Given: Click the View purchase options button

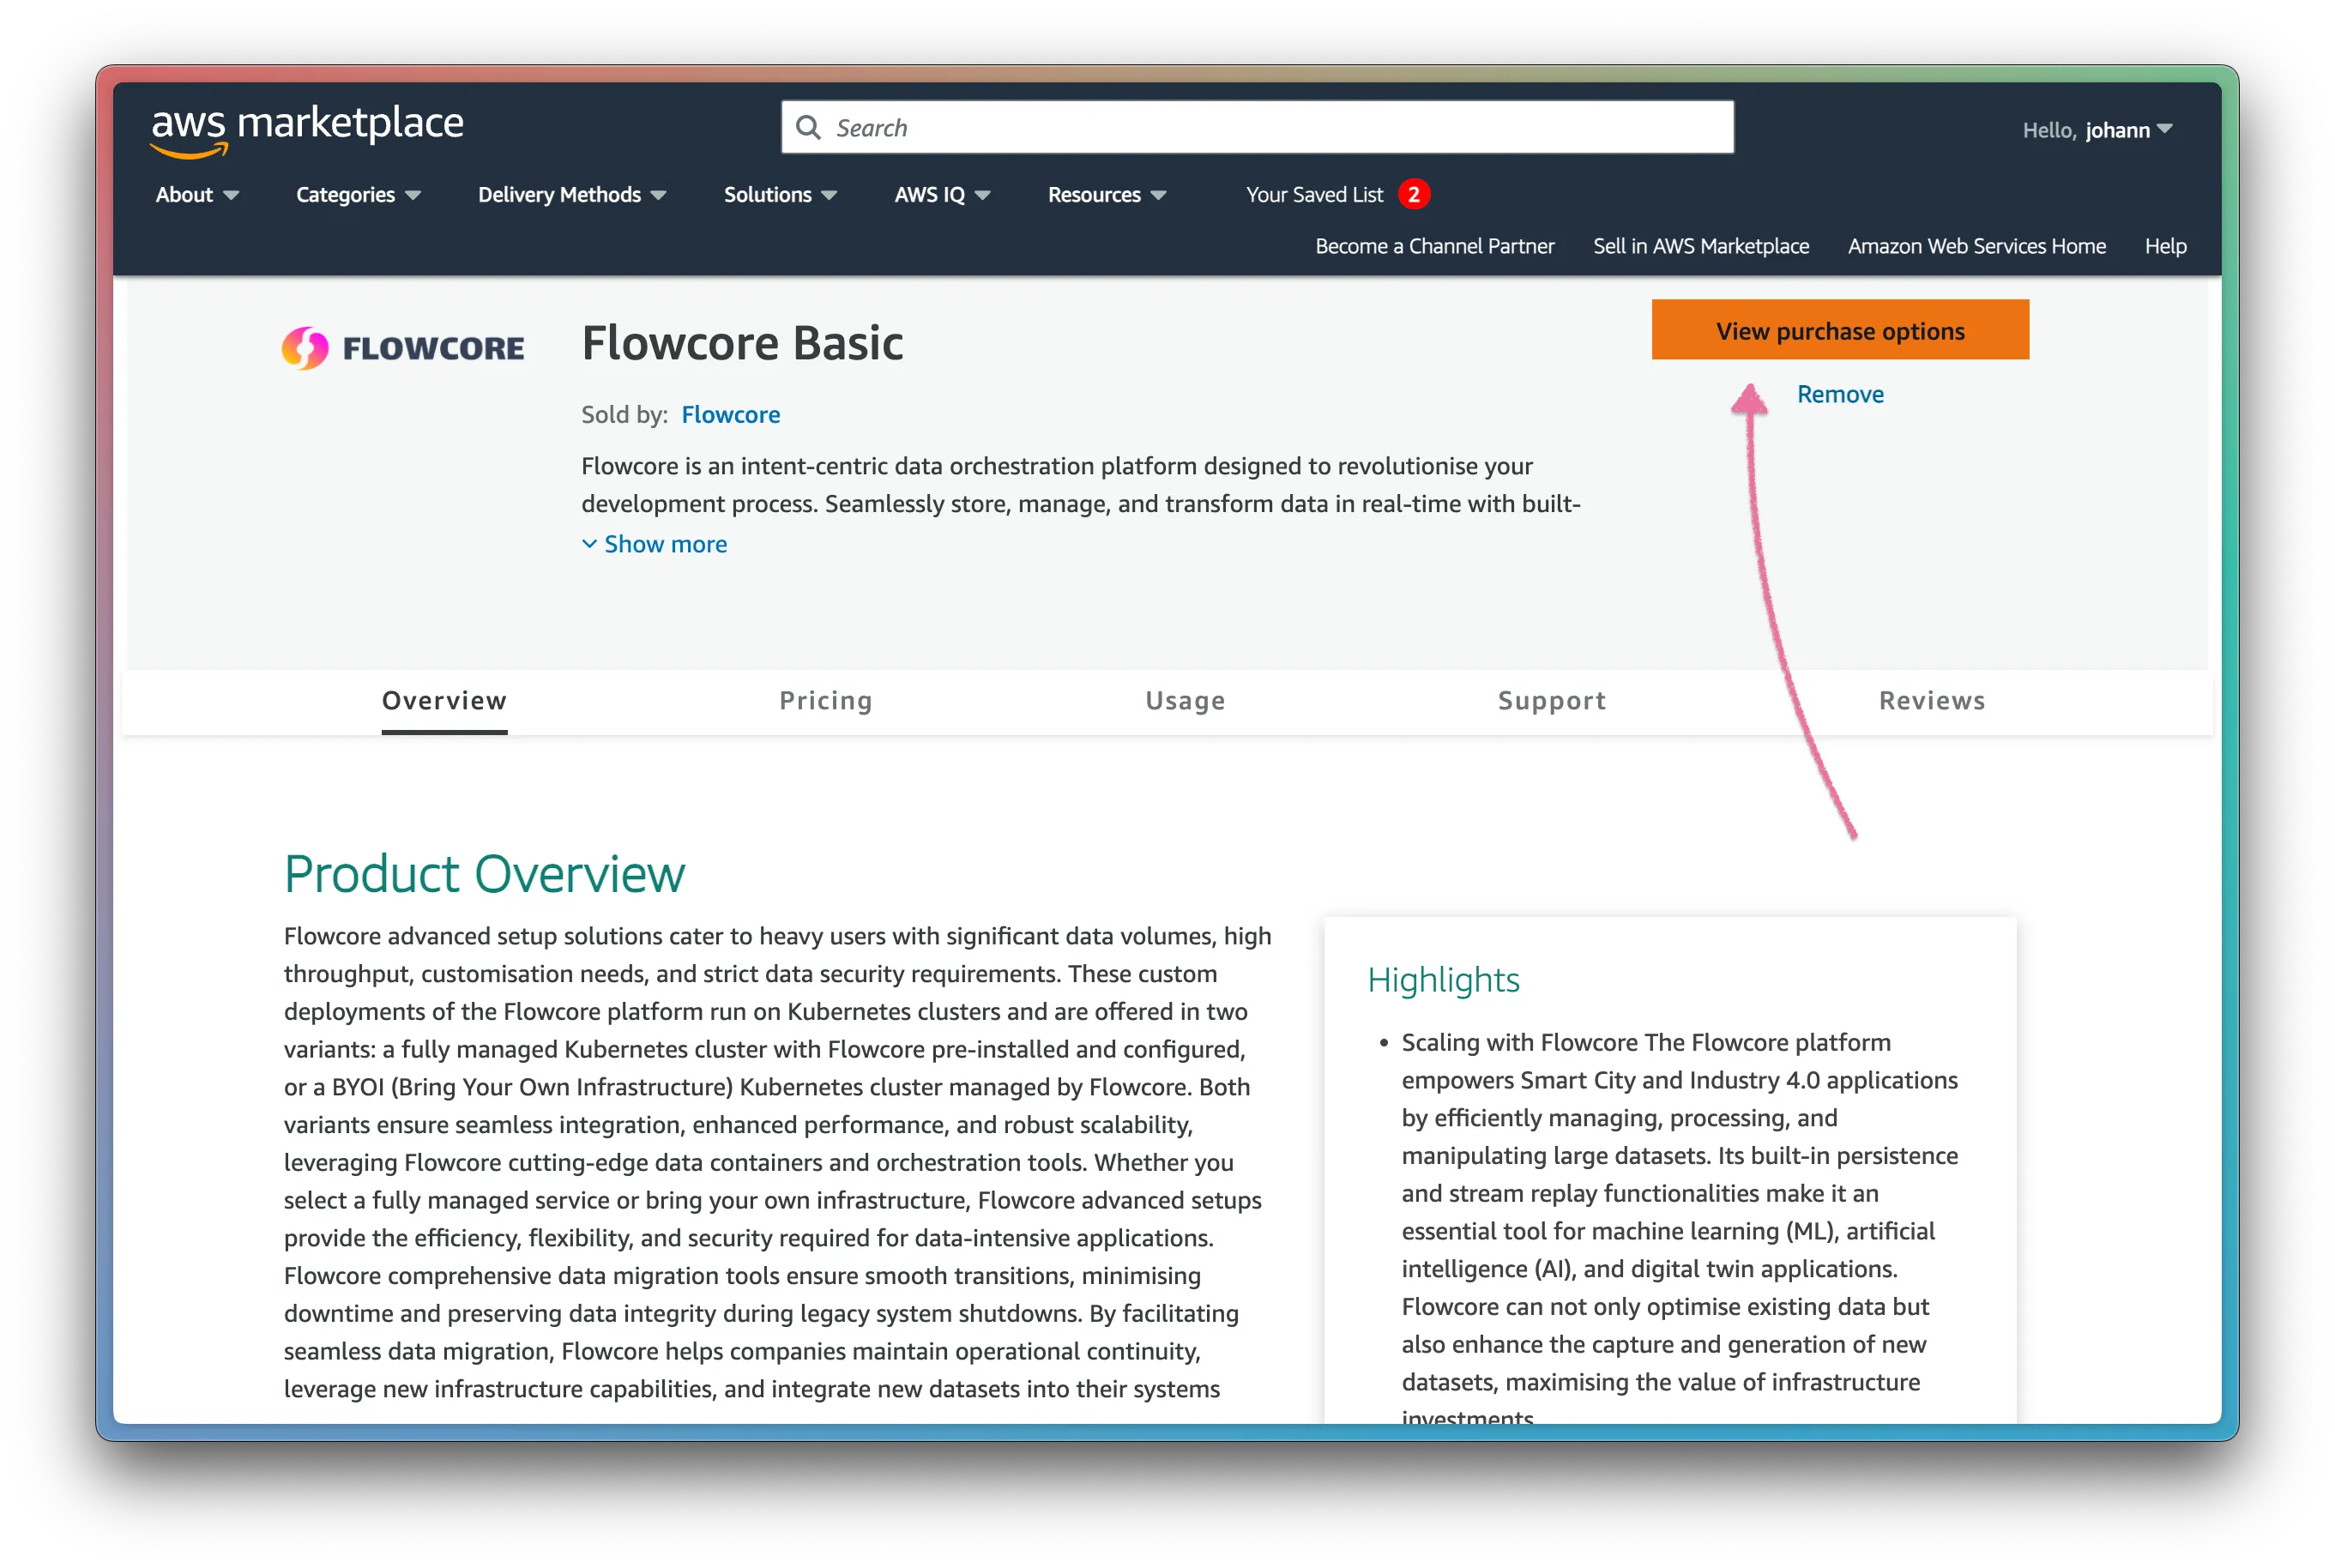Looking at the screenshot, I should click(1840, 329).
